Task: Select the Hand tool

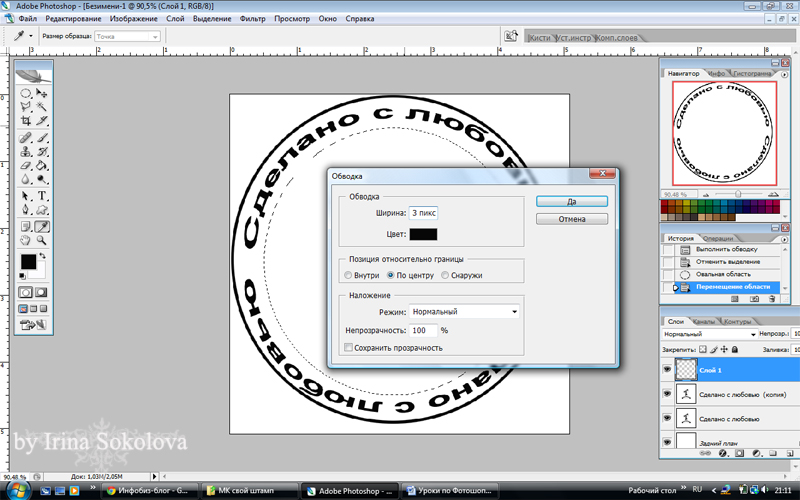Action: 26,240
